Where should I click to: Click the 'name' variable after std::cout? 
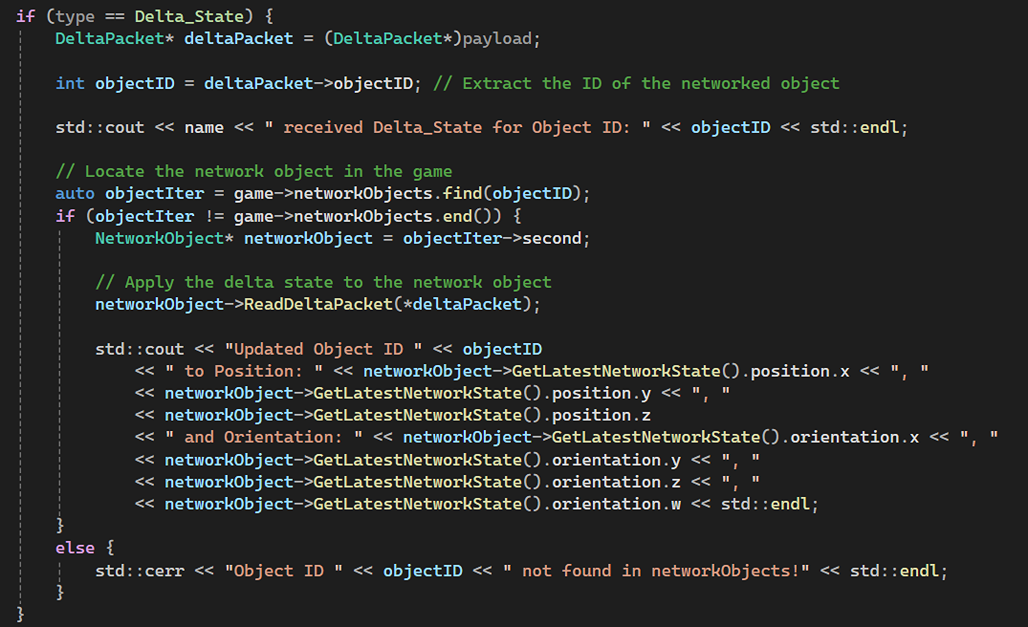pyautogui.click(x=233, y=128)
